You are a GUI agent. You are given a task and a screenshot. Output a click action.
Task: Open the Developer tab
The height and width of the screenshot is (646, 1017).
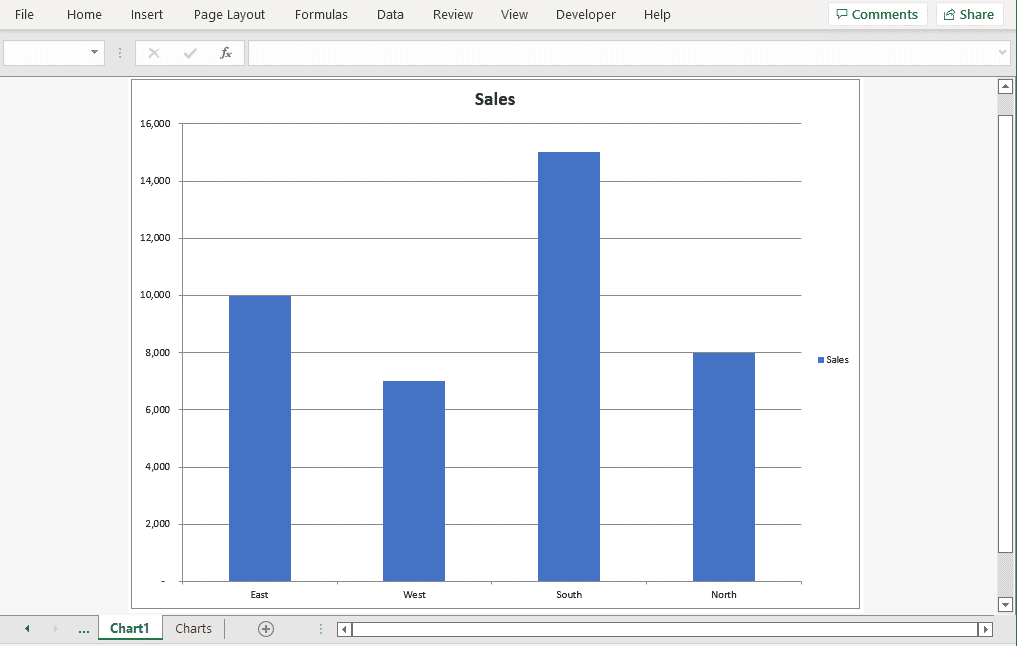point(585,14)
